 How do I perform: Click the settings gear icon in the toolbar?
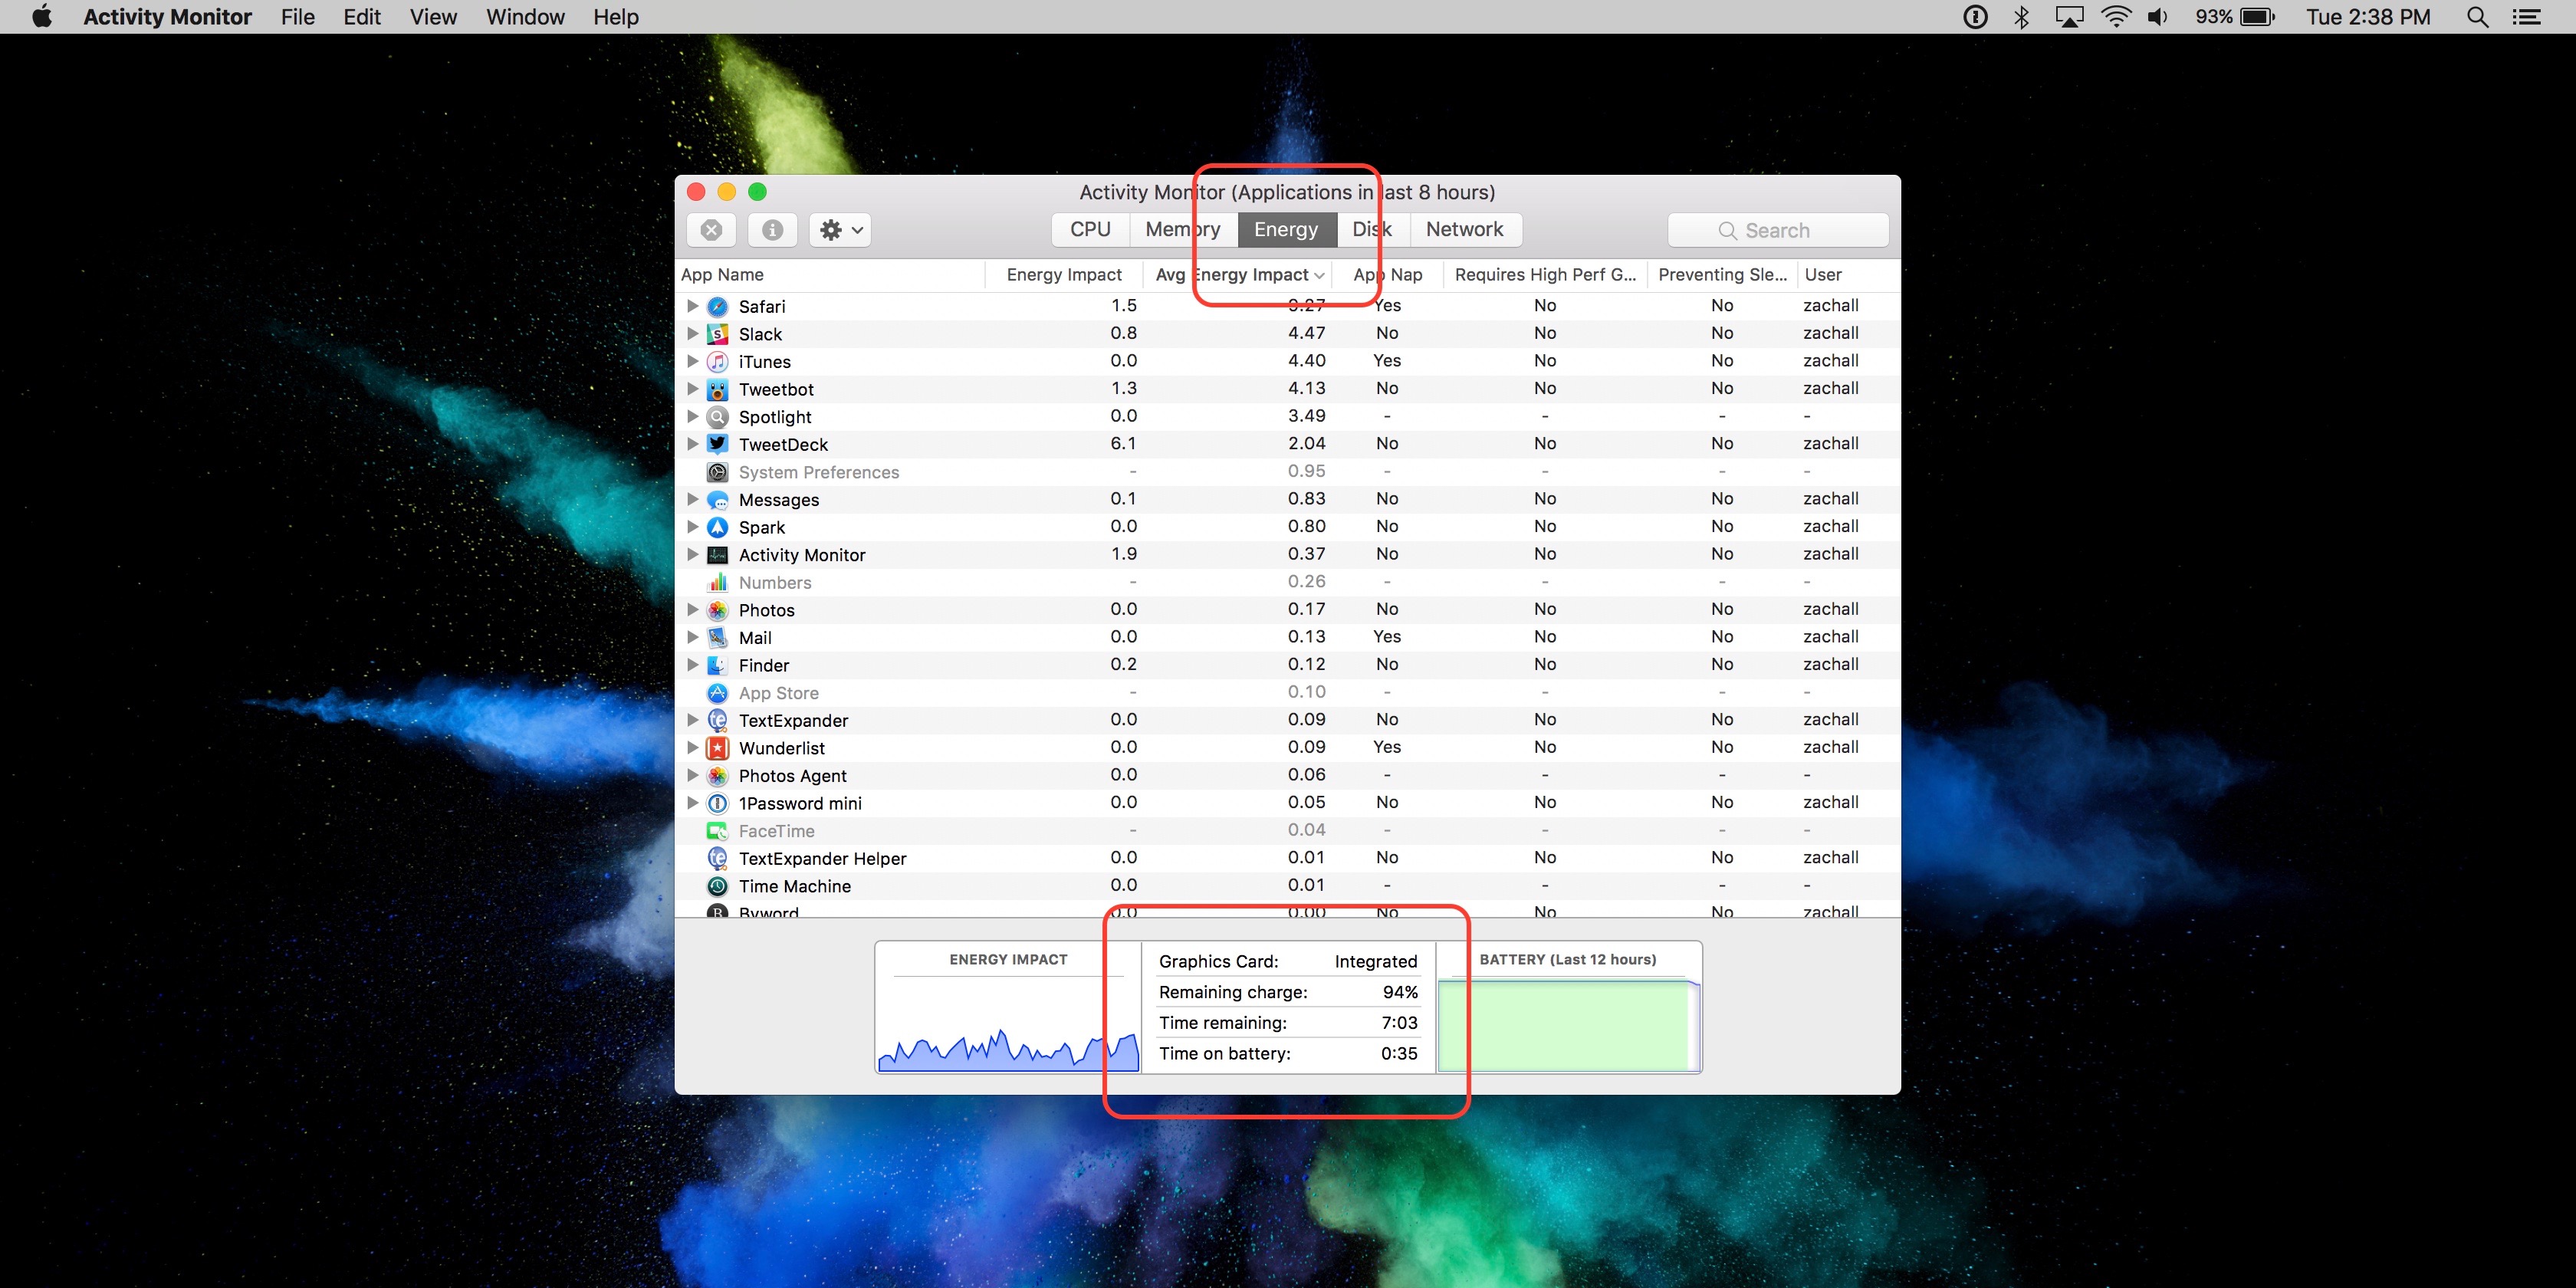tap(830, 229)
